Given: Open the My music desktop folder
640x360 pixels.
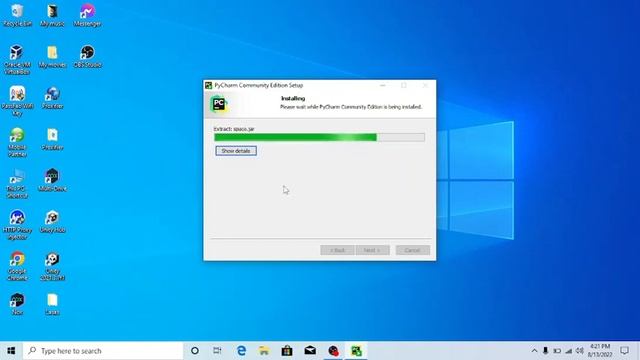Looking at the screenshot, I should click(52, 16).
